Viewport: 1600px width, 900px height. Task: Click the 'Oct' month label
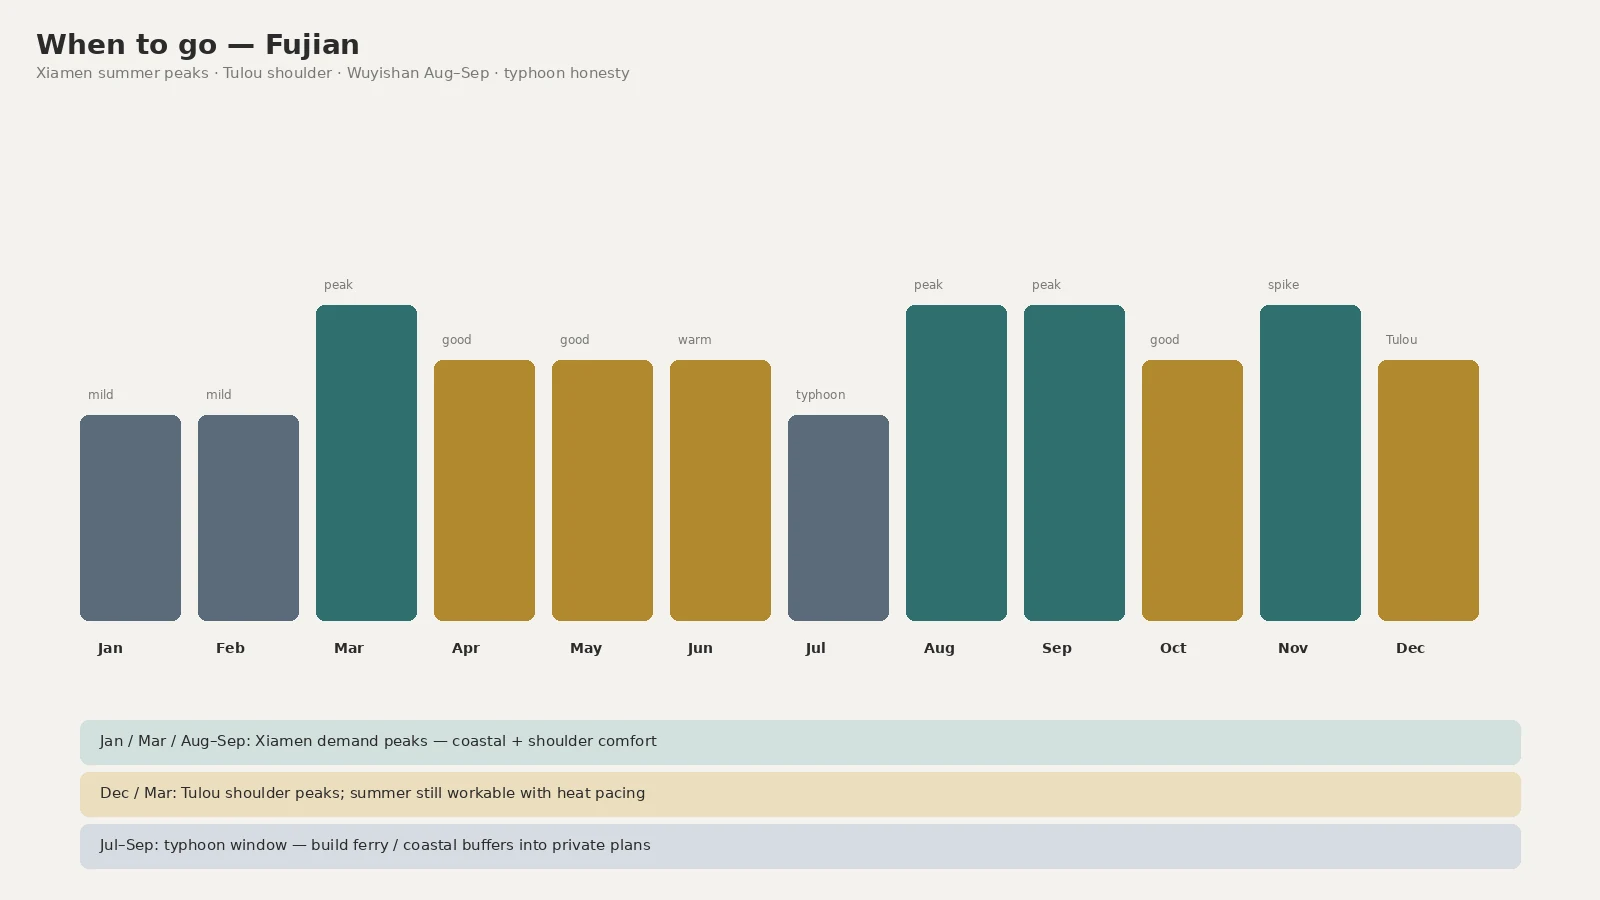click(1173, 648)
